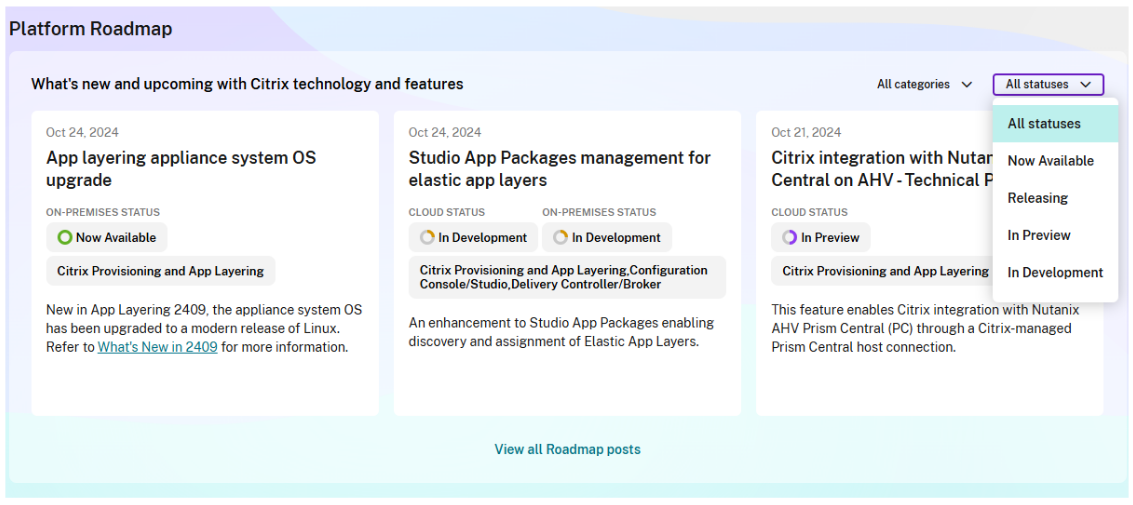
Task: Select All statuses option in the list
Action: click(1044, 124)
